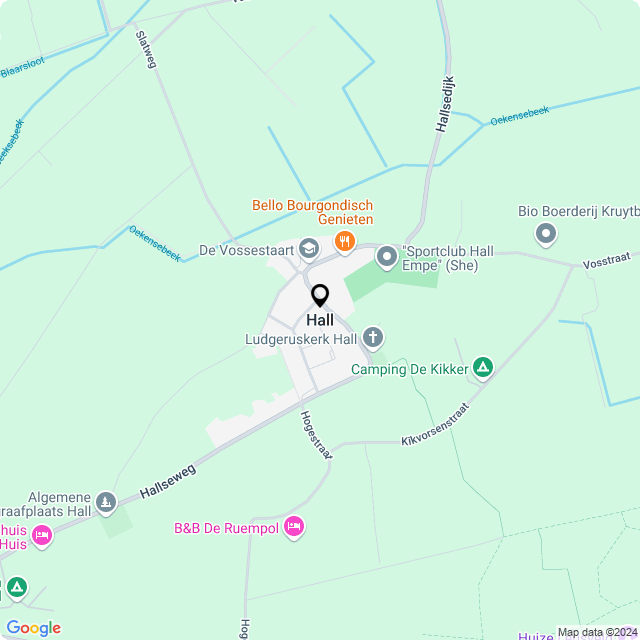Click the black Hall location pin

(320, 296)
